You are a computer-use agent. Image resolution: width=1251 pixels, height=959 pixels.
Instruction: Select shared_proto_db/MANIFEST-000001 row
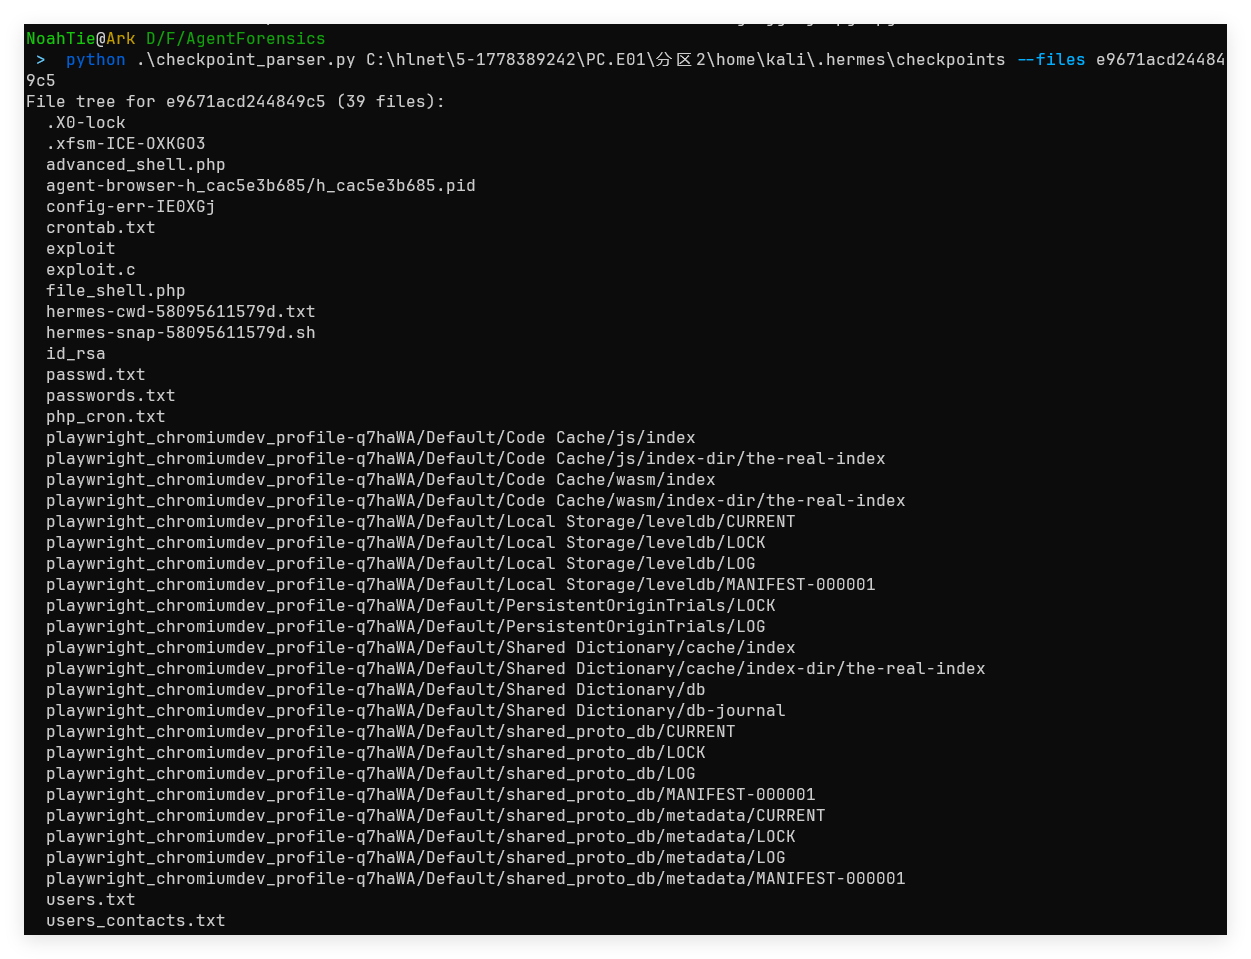click(x=431, y=795)
